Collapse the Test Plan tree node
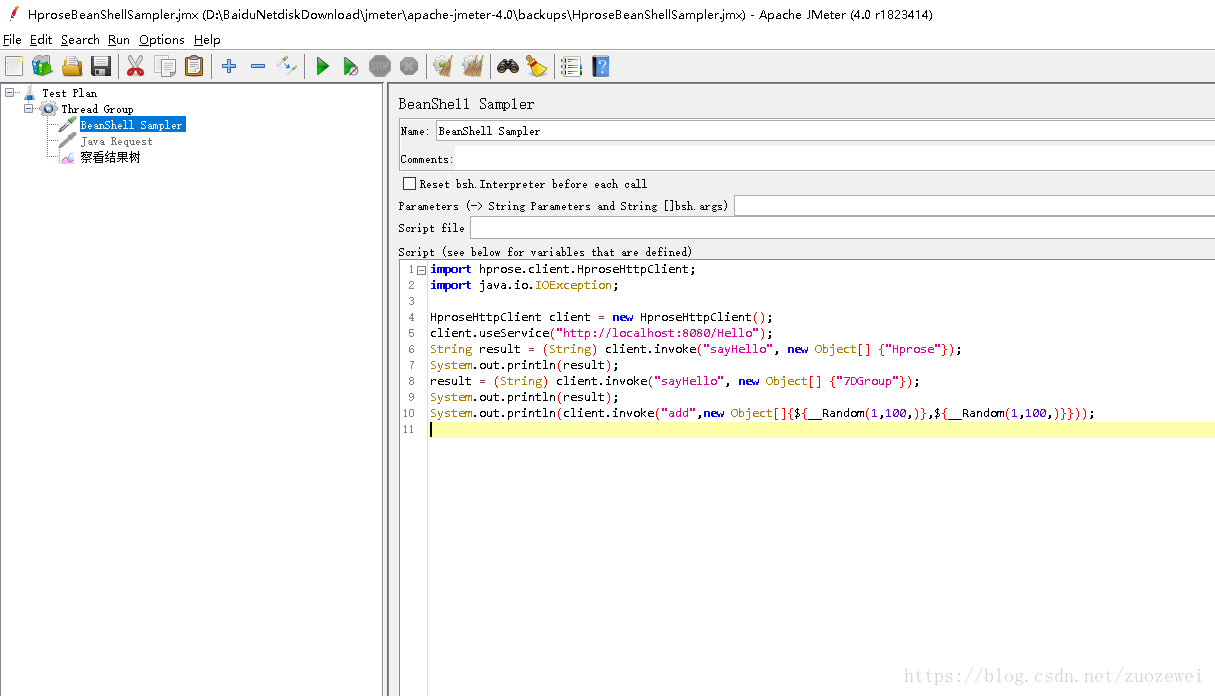 [10, 93]
